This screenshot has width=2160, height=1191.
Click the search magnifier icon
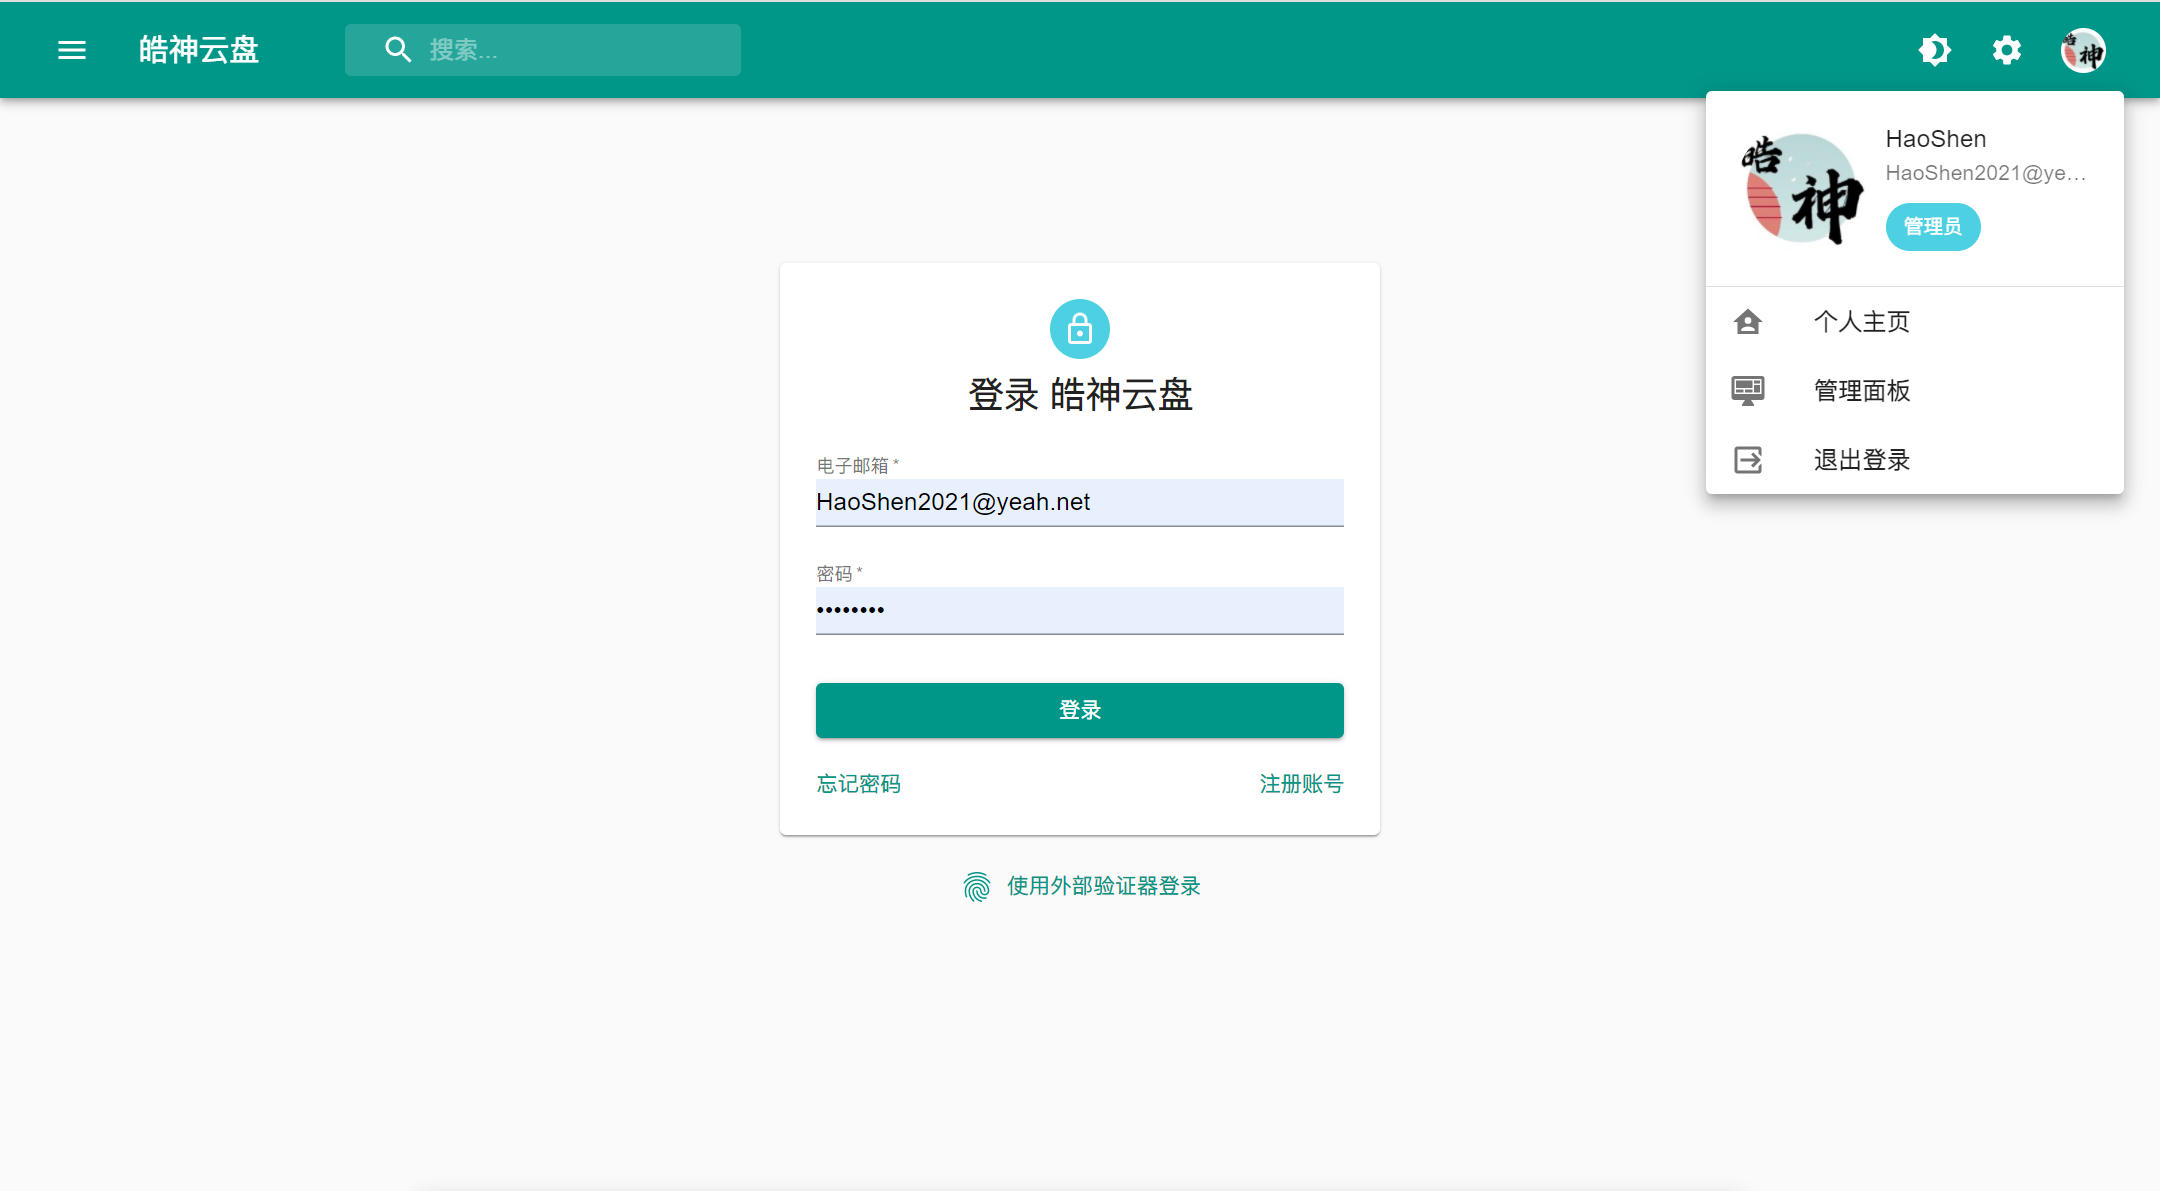coord(398,50)
